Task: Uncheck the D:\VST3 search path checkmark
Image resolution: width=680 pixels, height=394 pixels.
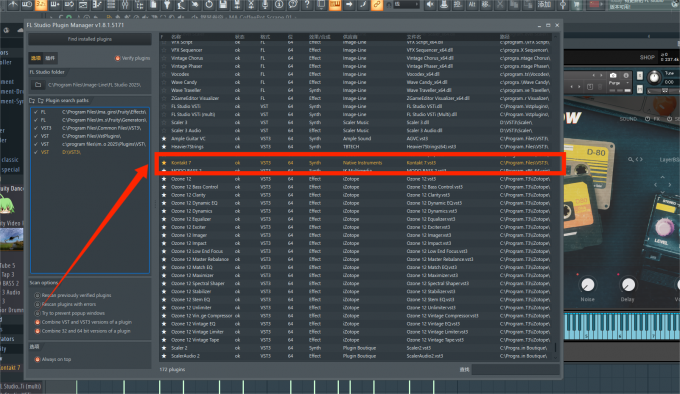Action: 36,152
